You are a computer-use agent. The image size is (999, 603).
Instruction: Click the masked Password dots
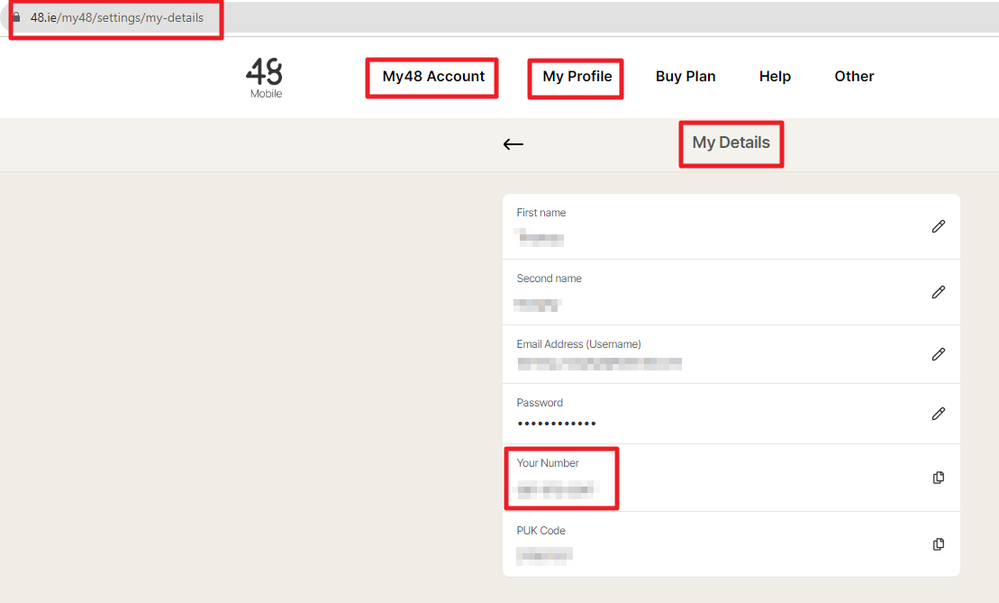(x=557, y=424)
